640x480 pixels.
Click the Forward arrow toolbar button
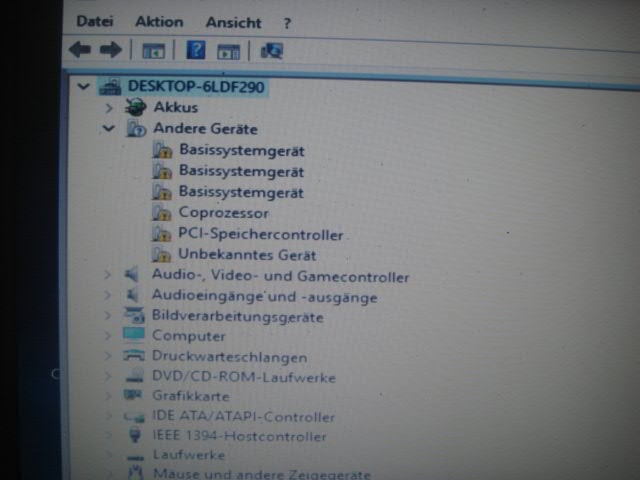[x=111, y=50]
